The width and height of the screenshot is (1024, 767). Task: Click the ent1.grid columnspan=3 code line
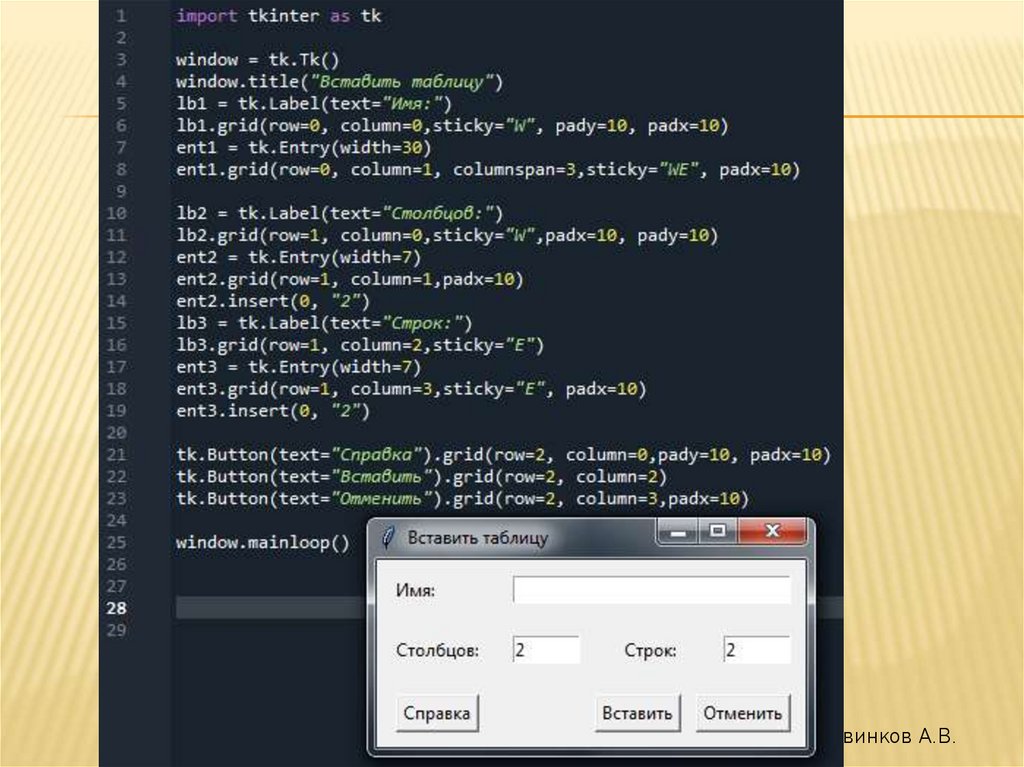[488, 170]
